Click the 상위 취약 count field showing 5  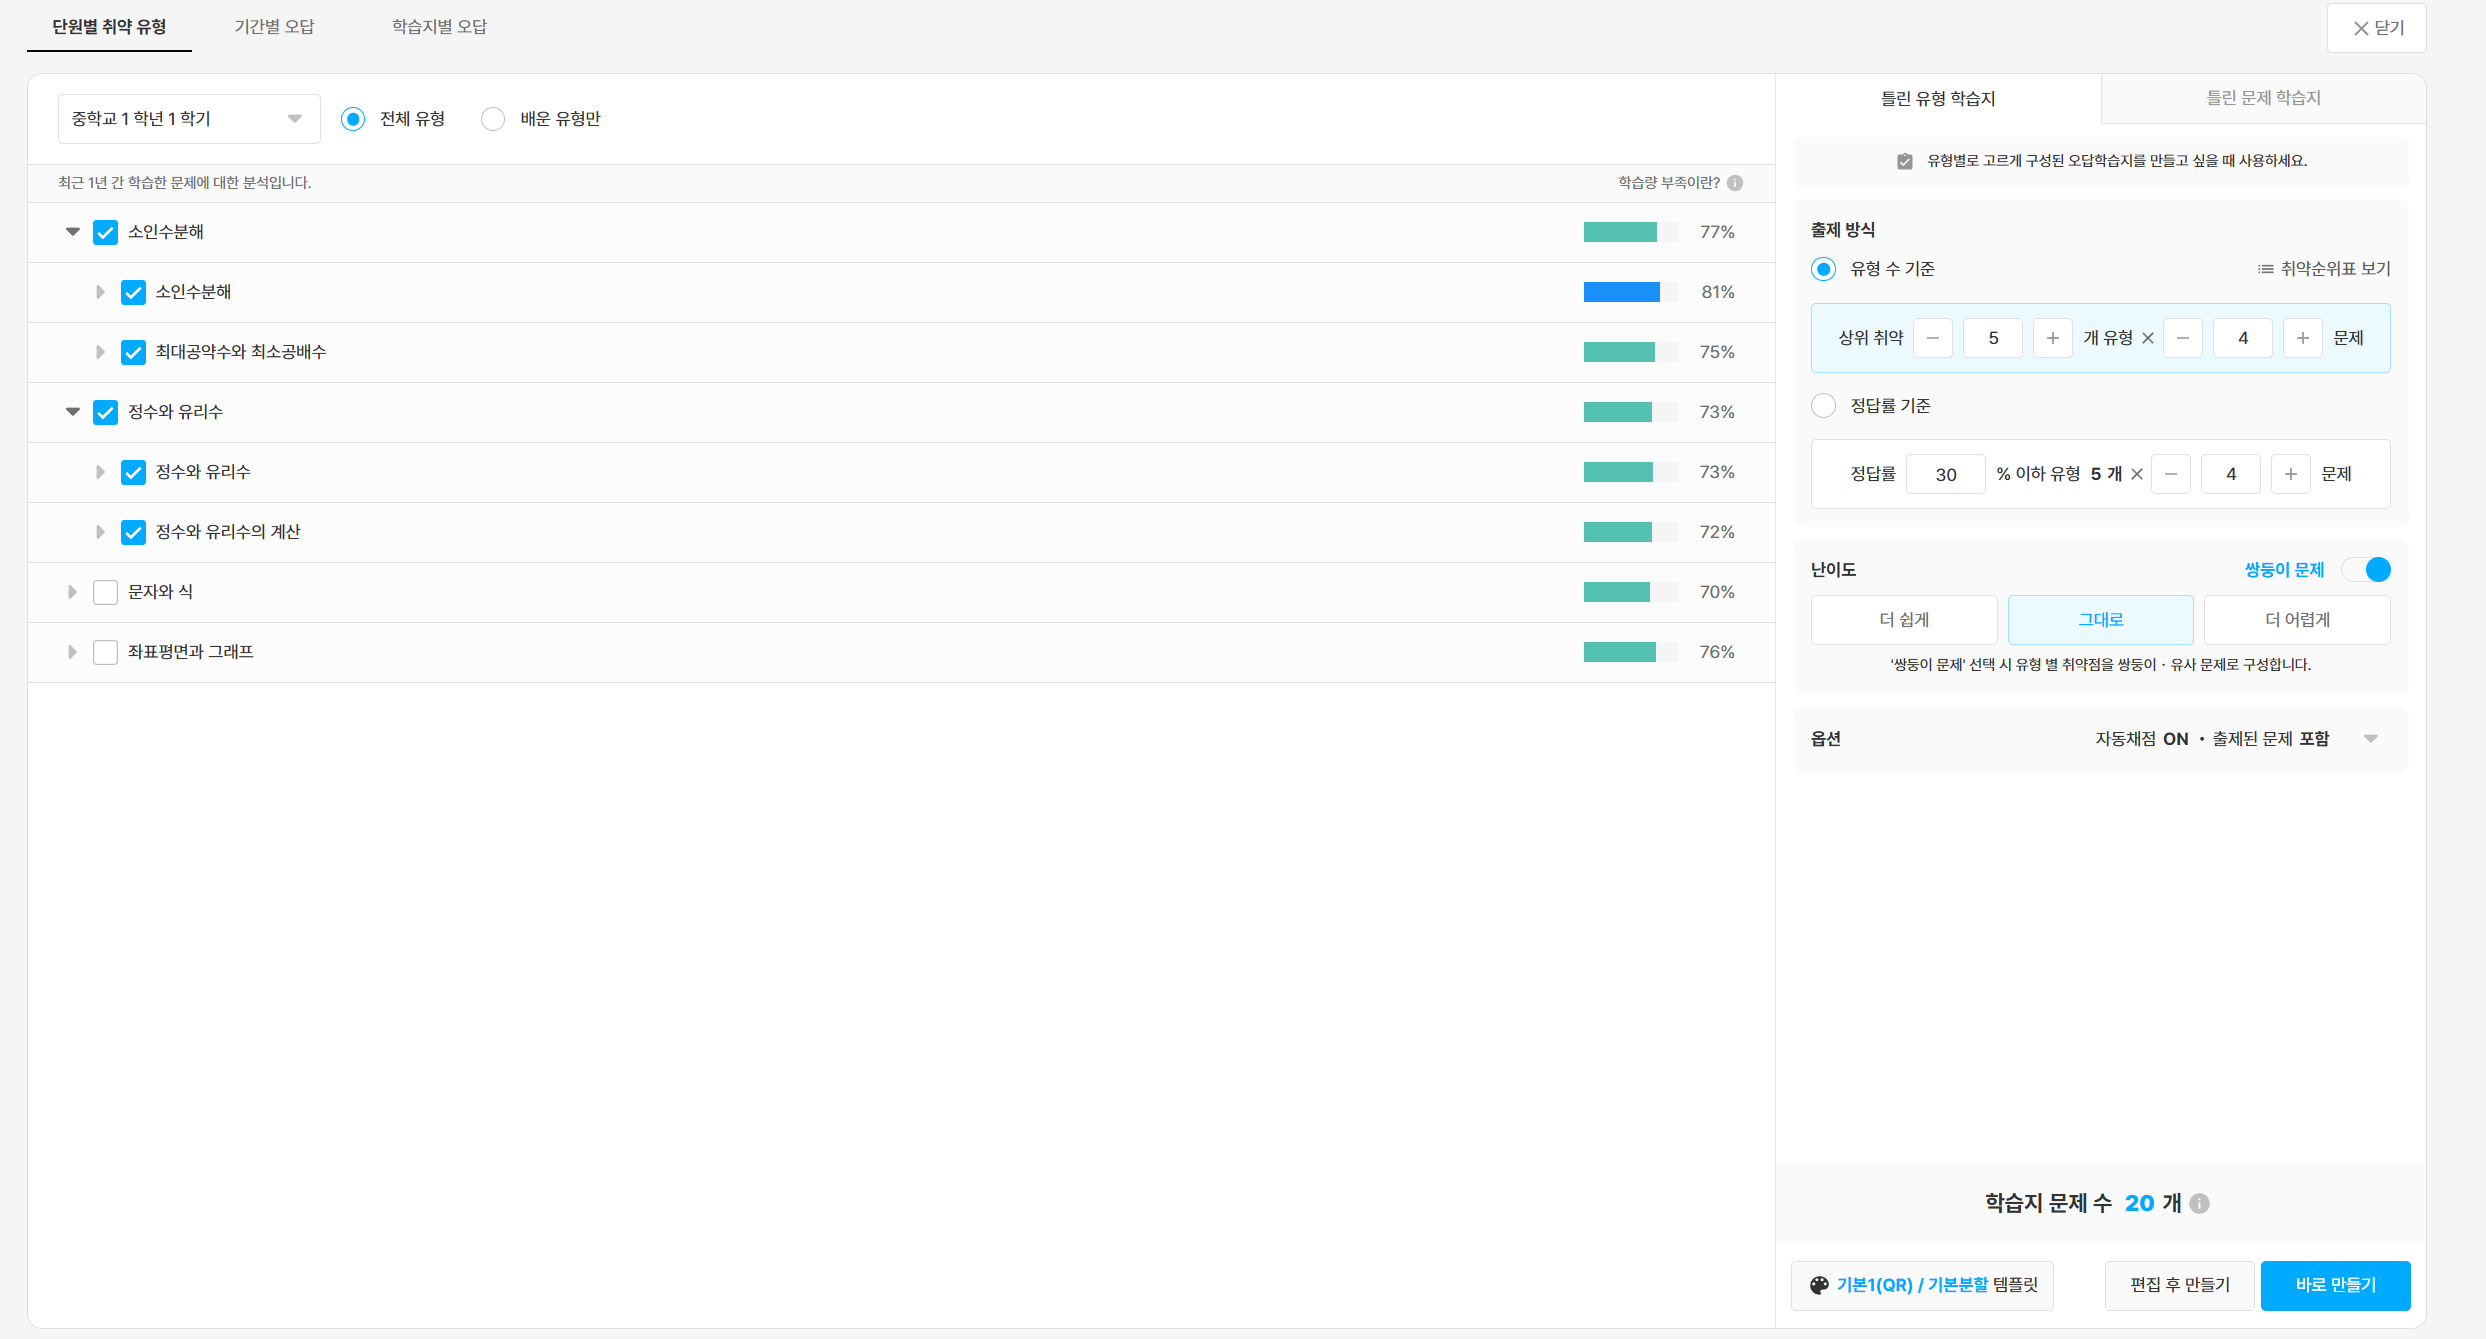coord(1993,338)
